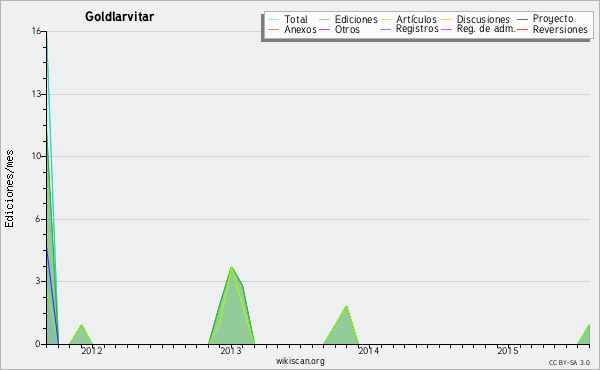Click the Registros legend label

click(x=417, y=29)
